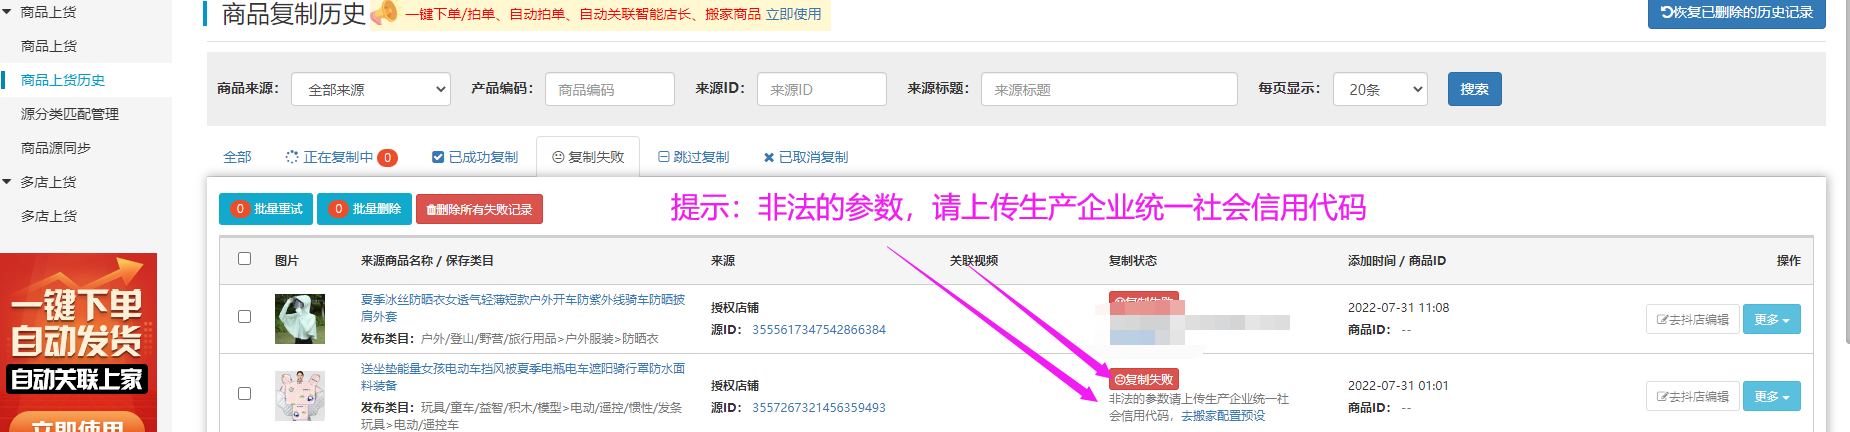
Task: Click the 批量重试 button
Action: pos(266,209)
